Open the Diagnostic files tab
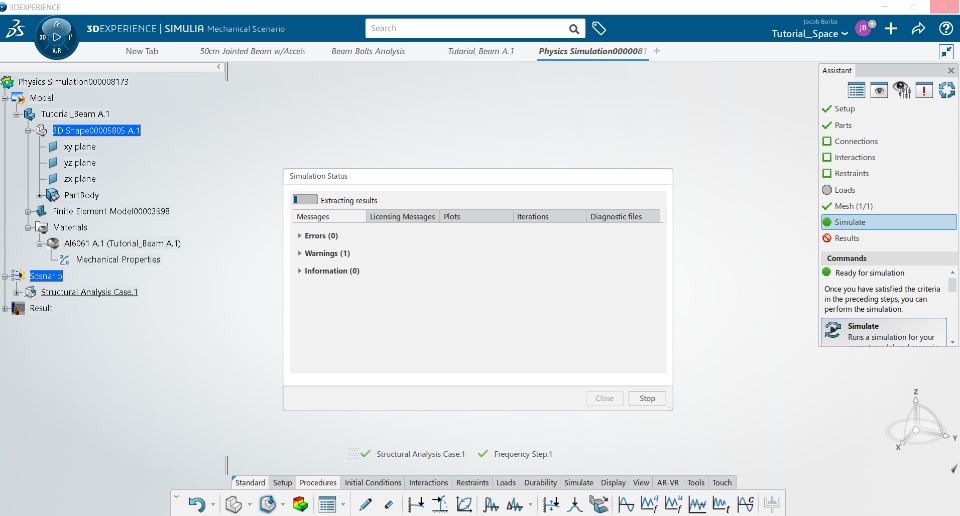This screenshot has height=516, width=960. coord(623,217)
